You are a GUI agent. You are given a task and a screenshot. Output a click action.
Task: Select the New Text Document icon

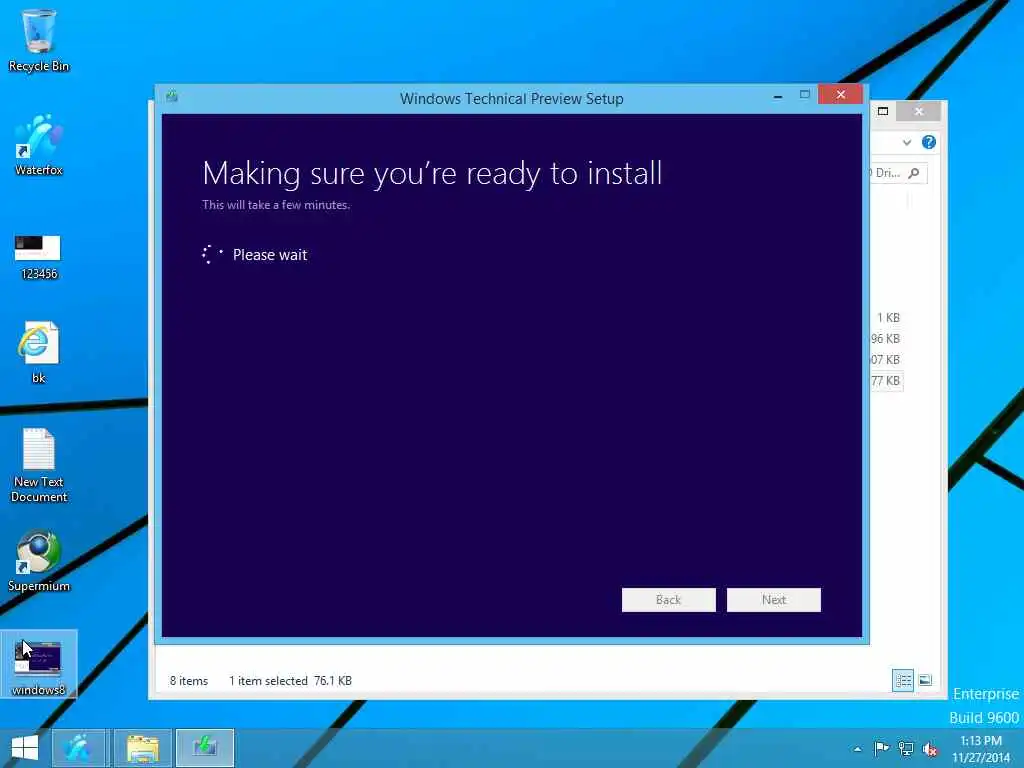[39, 465]
